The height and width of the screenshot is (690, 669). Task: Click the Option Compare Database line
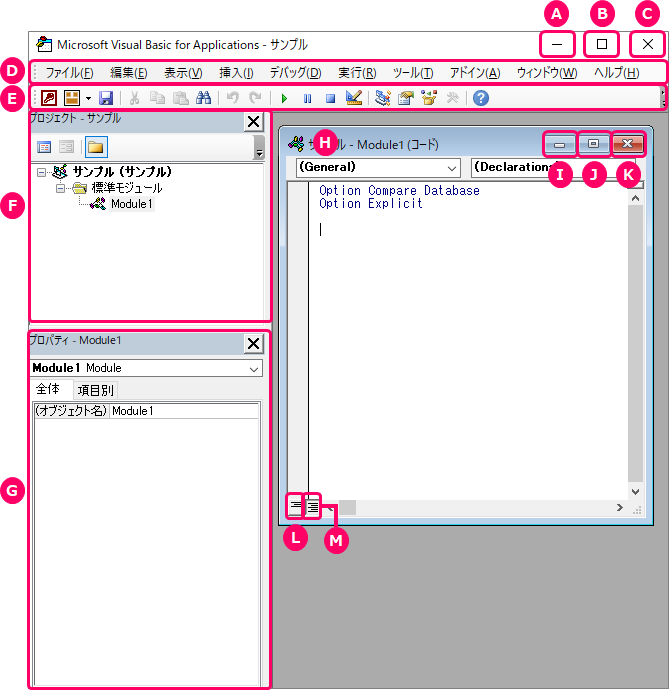[x=399, y=191]
